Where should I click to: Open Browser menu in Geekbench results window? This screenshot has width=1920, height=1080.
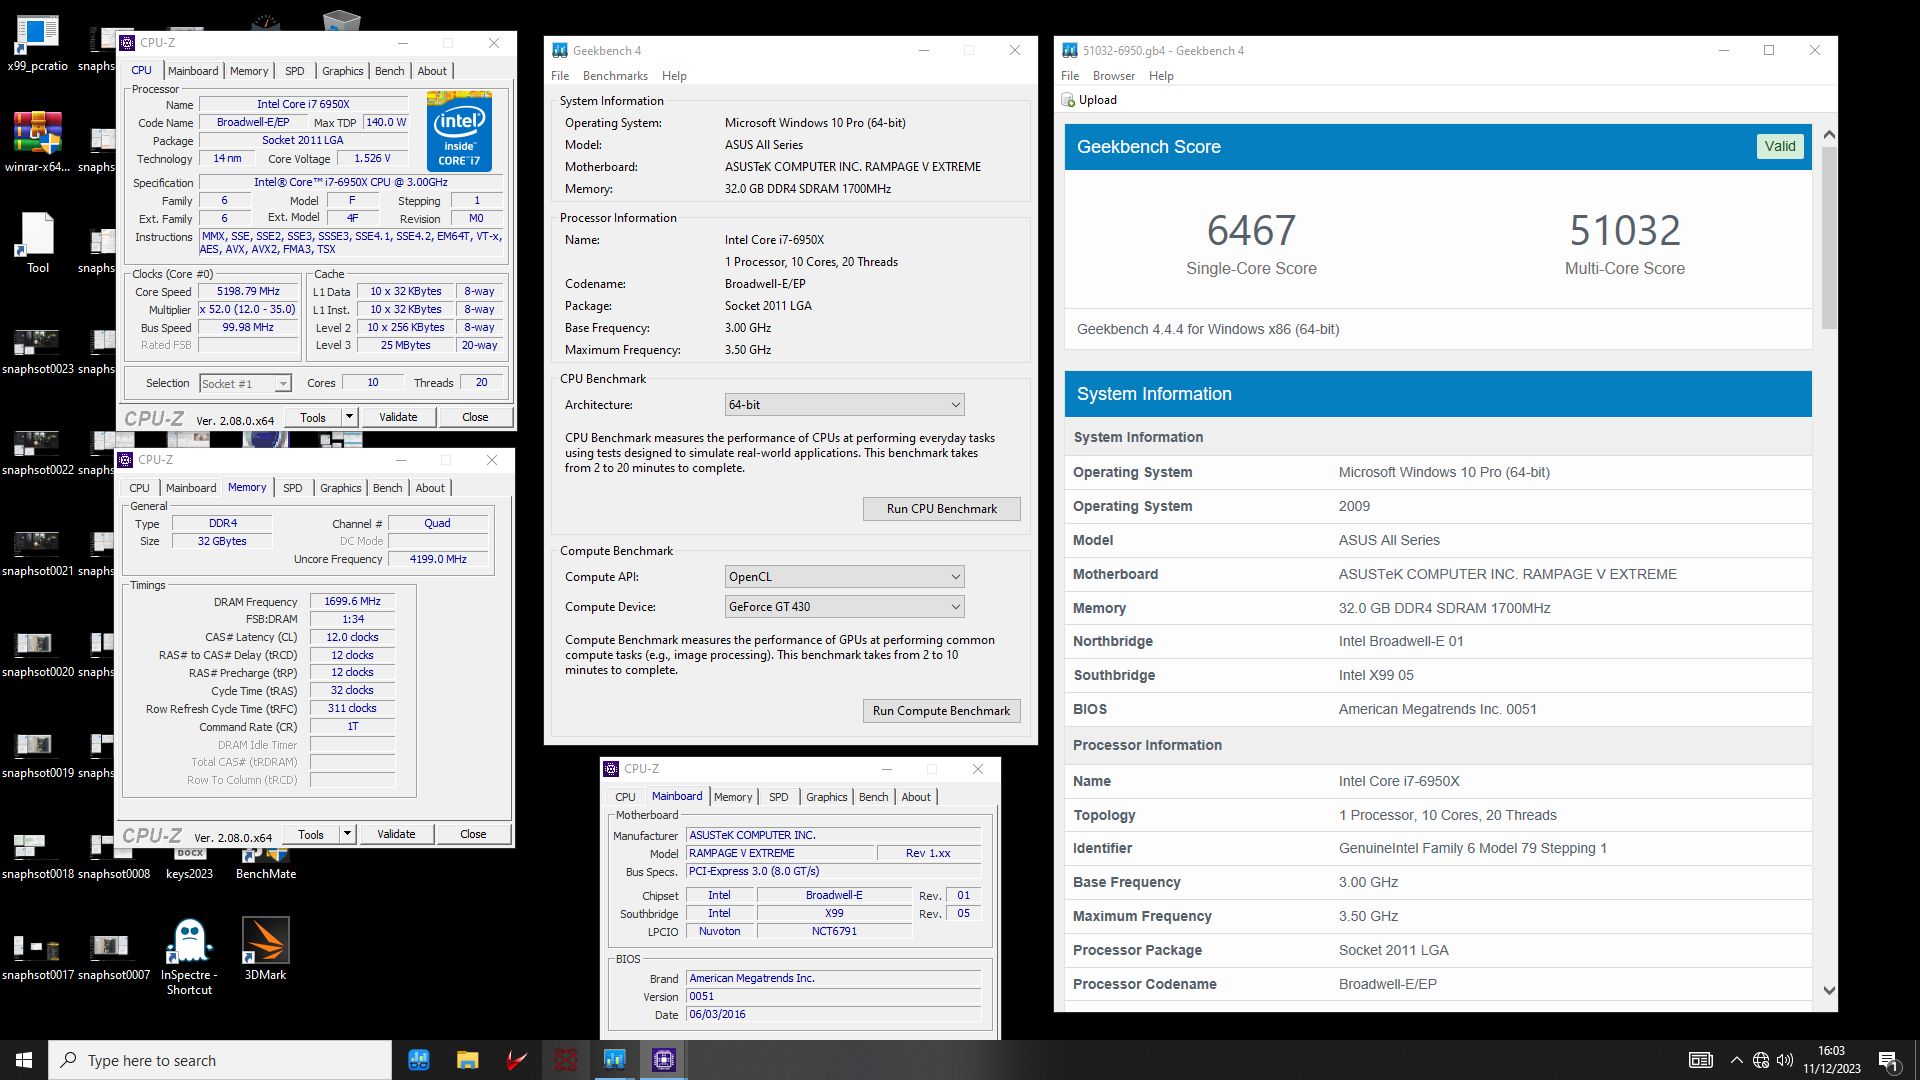(1114, 76)
